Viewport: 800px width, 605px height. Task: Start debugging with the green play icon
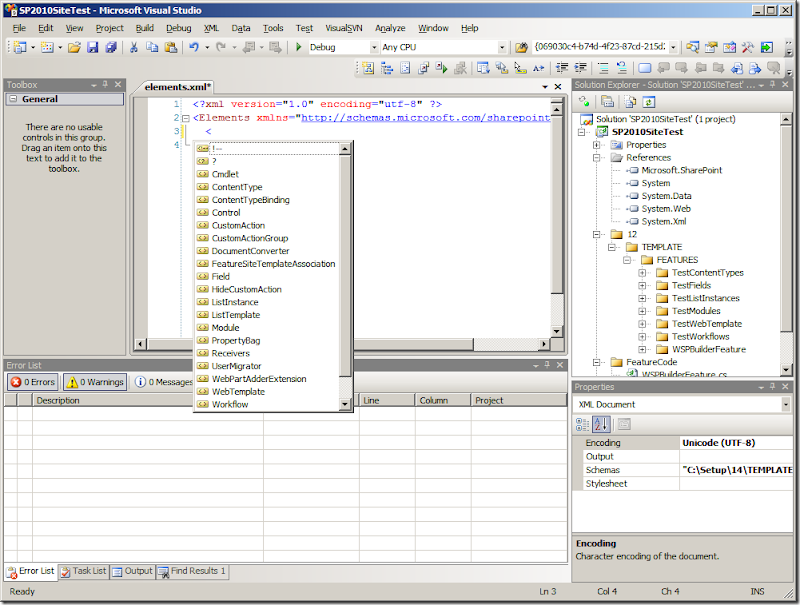coord(298,47)
